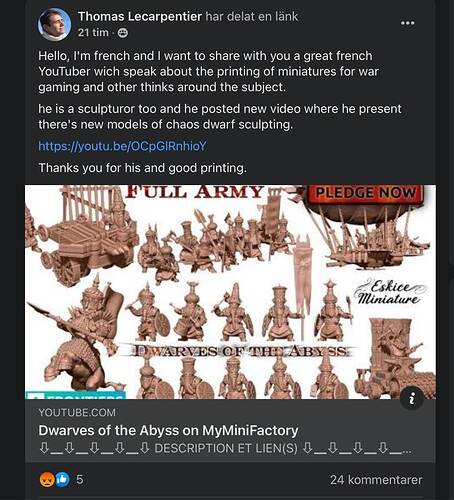Show who reacted via the 5 count

point(80,480)
